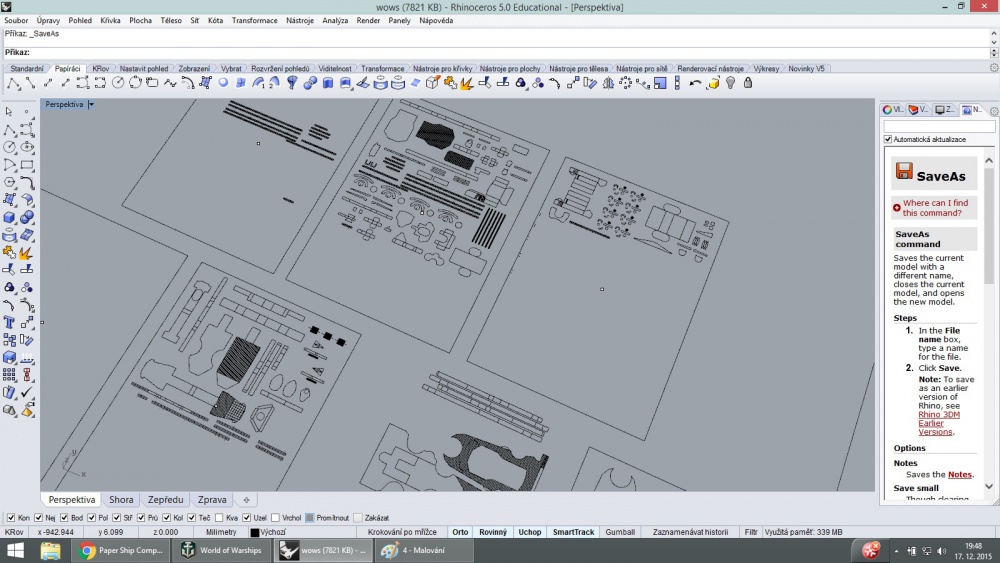The image size is (1000, 563).
Task: Toggle the Nej osnap checkbox
Action: point(38,518)
